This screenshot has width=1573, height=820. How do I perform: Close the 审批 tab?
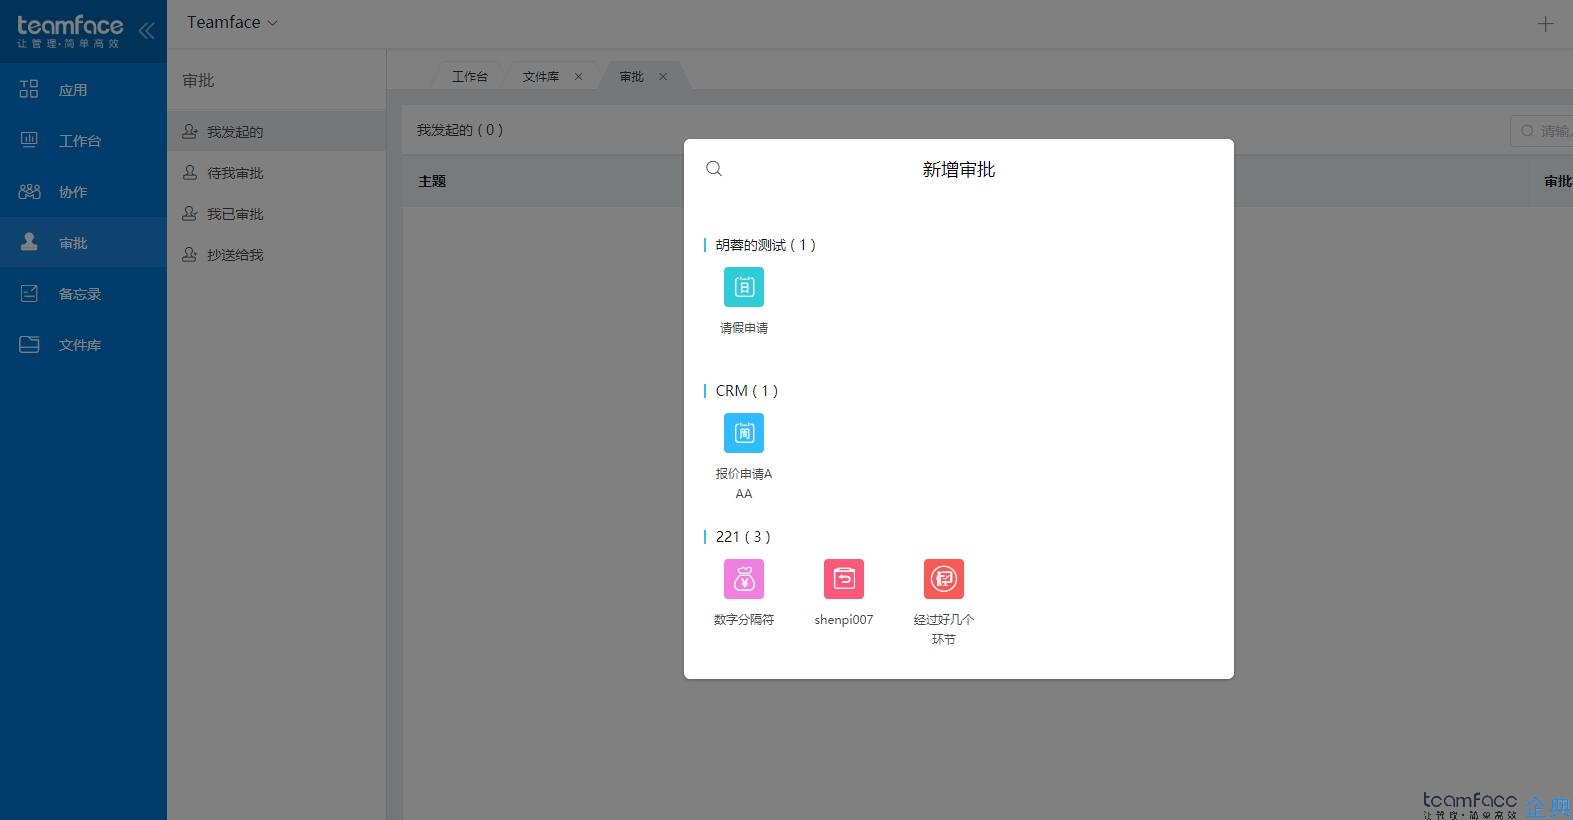tap(663, 77)
